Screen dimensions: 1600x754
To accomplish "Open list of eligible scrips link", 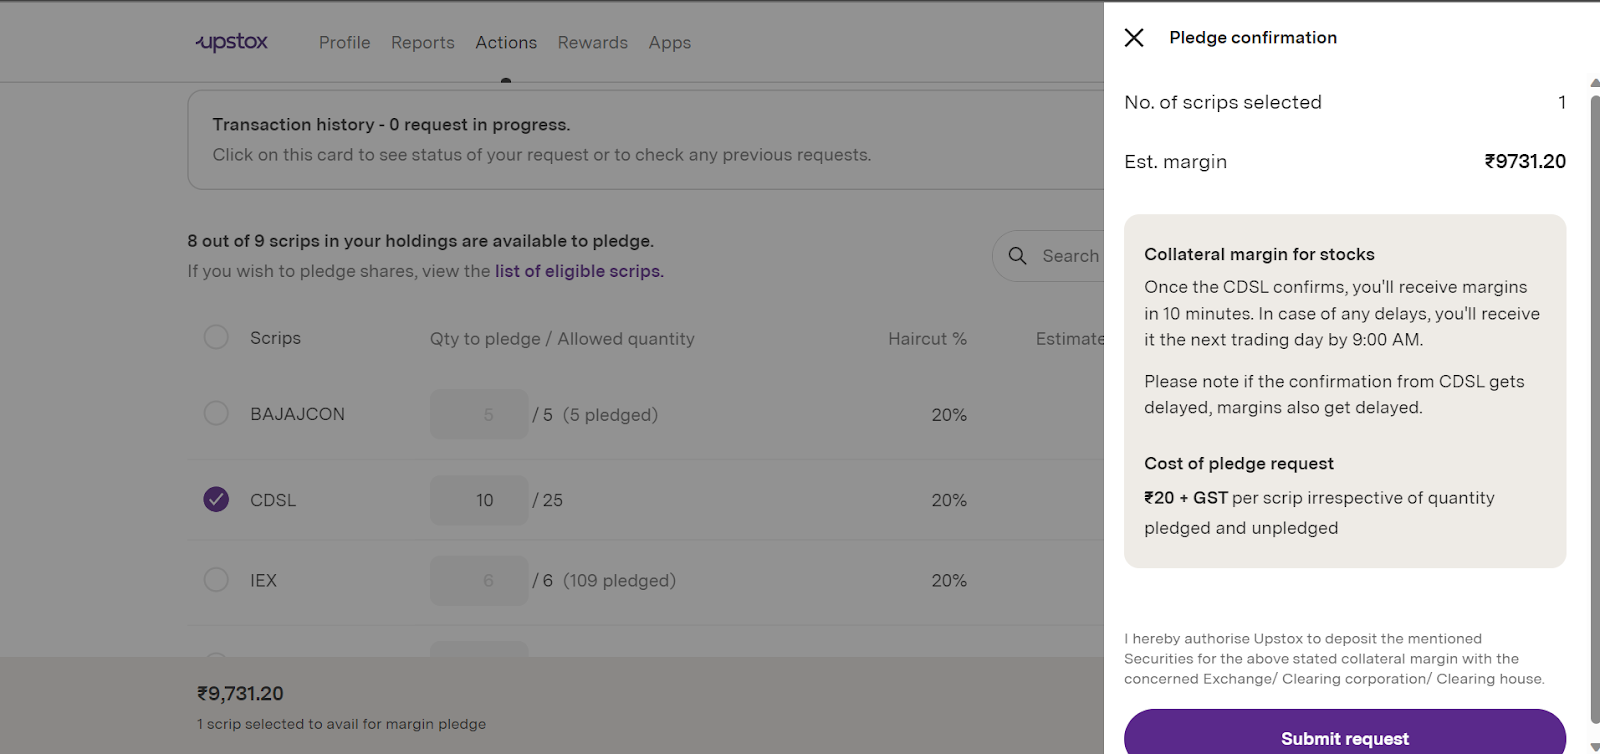I will point(579,271).
